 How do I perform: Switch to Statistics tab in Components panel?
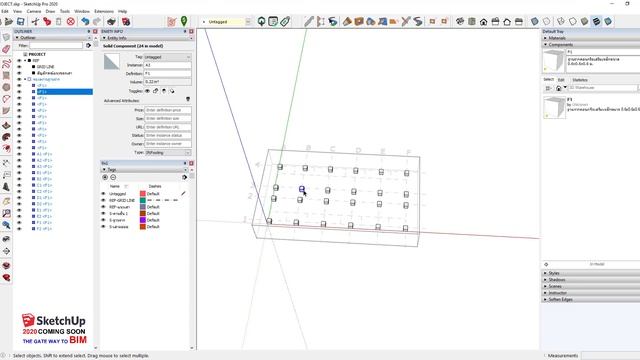580,80
